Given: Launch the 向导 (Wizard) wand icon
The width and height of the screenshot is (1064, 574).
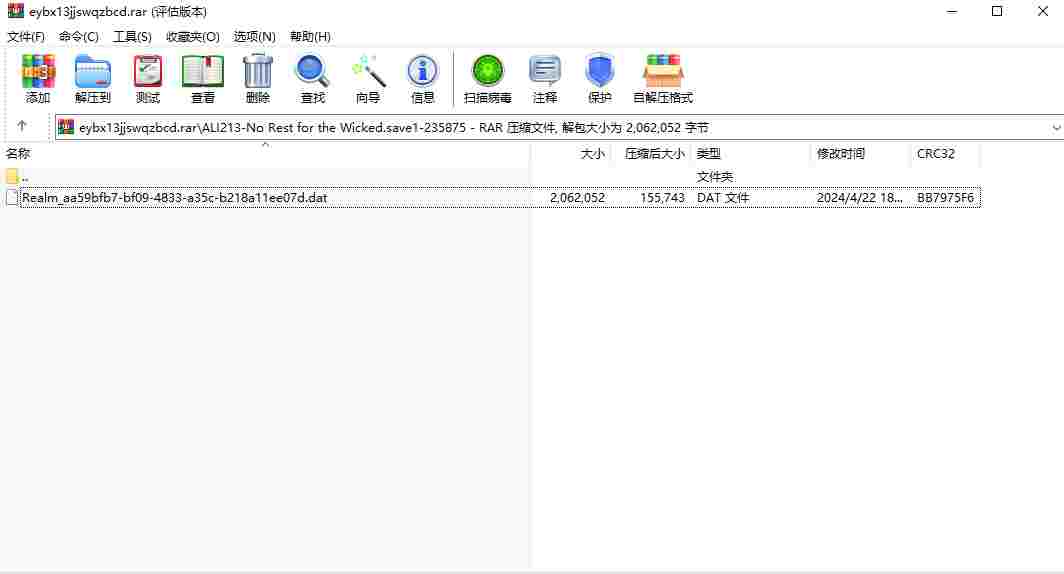Looking at the screenshot, I should click(368, 79).
